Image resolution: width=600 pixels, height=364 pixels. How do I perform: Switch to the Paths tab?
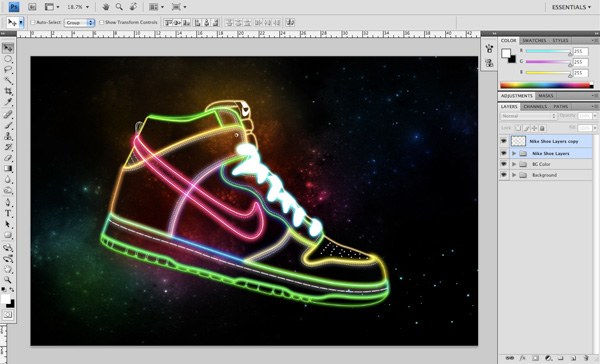pyautogui.click(x=561, y=106)
